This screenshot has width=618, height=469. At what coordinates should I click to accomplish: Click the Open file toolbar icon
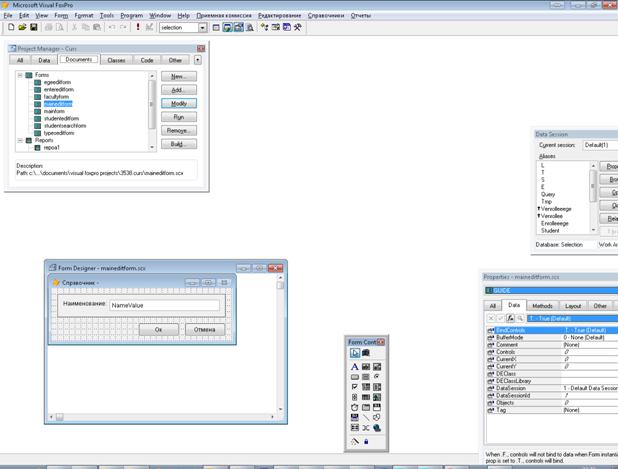point(22,27)
